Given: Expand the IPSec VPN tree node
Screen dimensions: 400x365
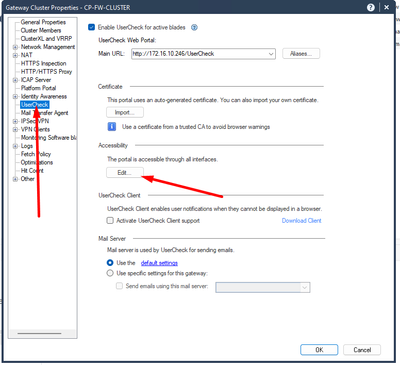Looking at the screenshot, I should click(15, 121).
